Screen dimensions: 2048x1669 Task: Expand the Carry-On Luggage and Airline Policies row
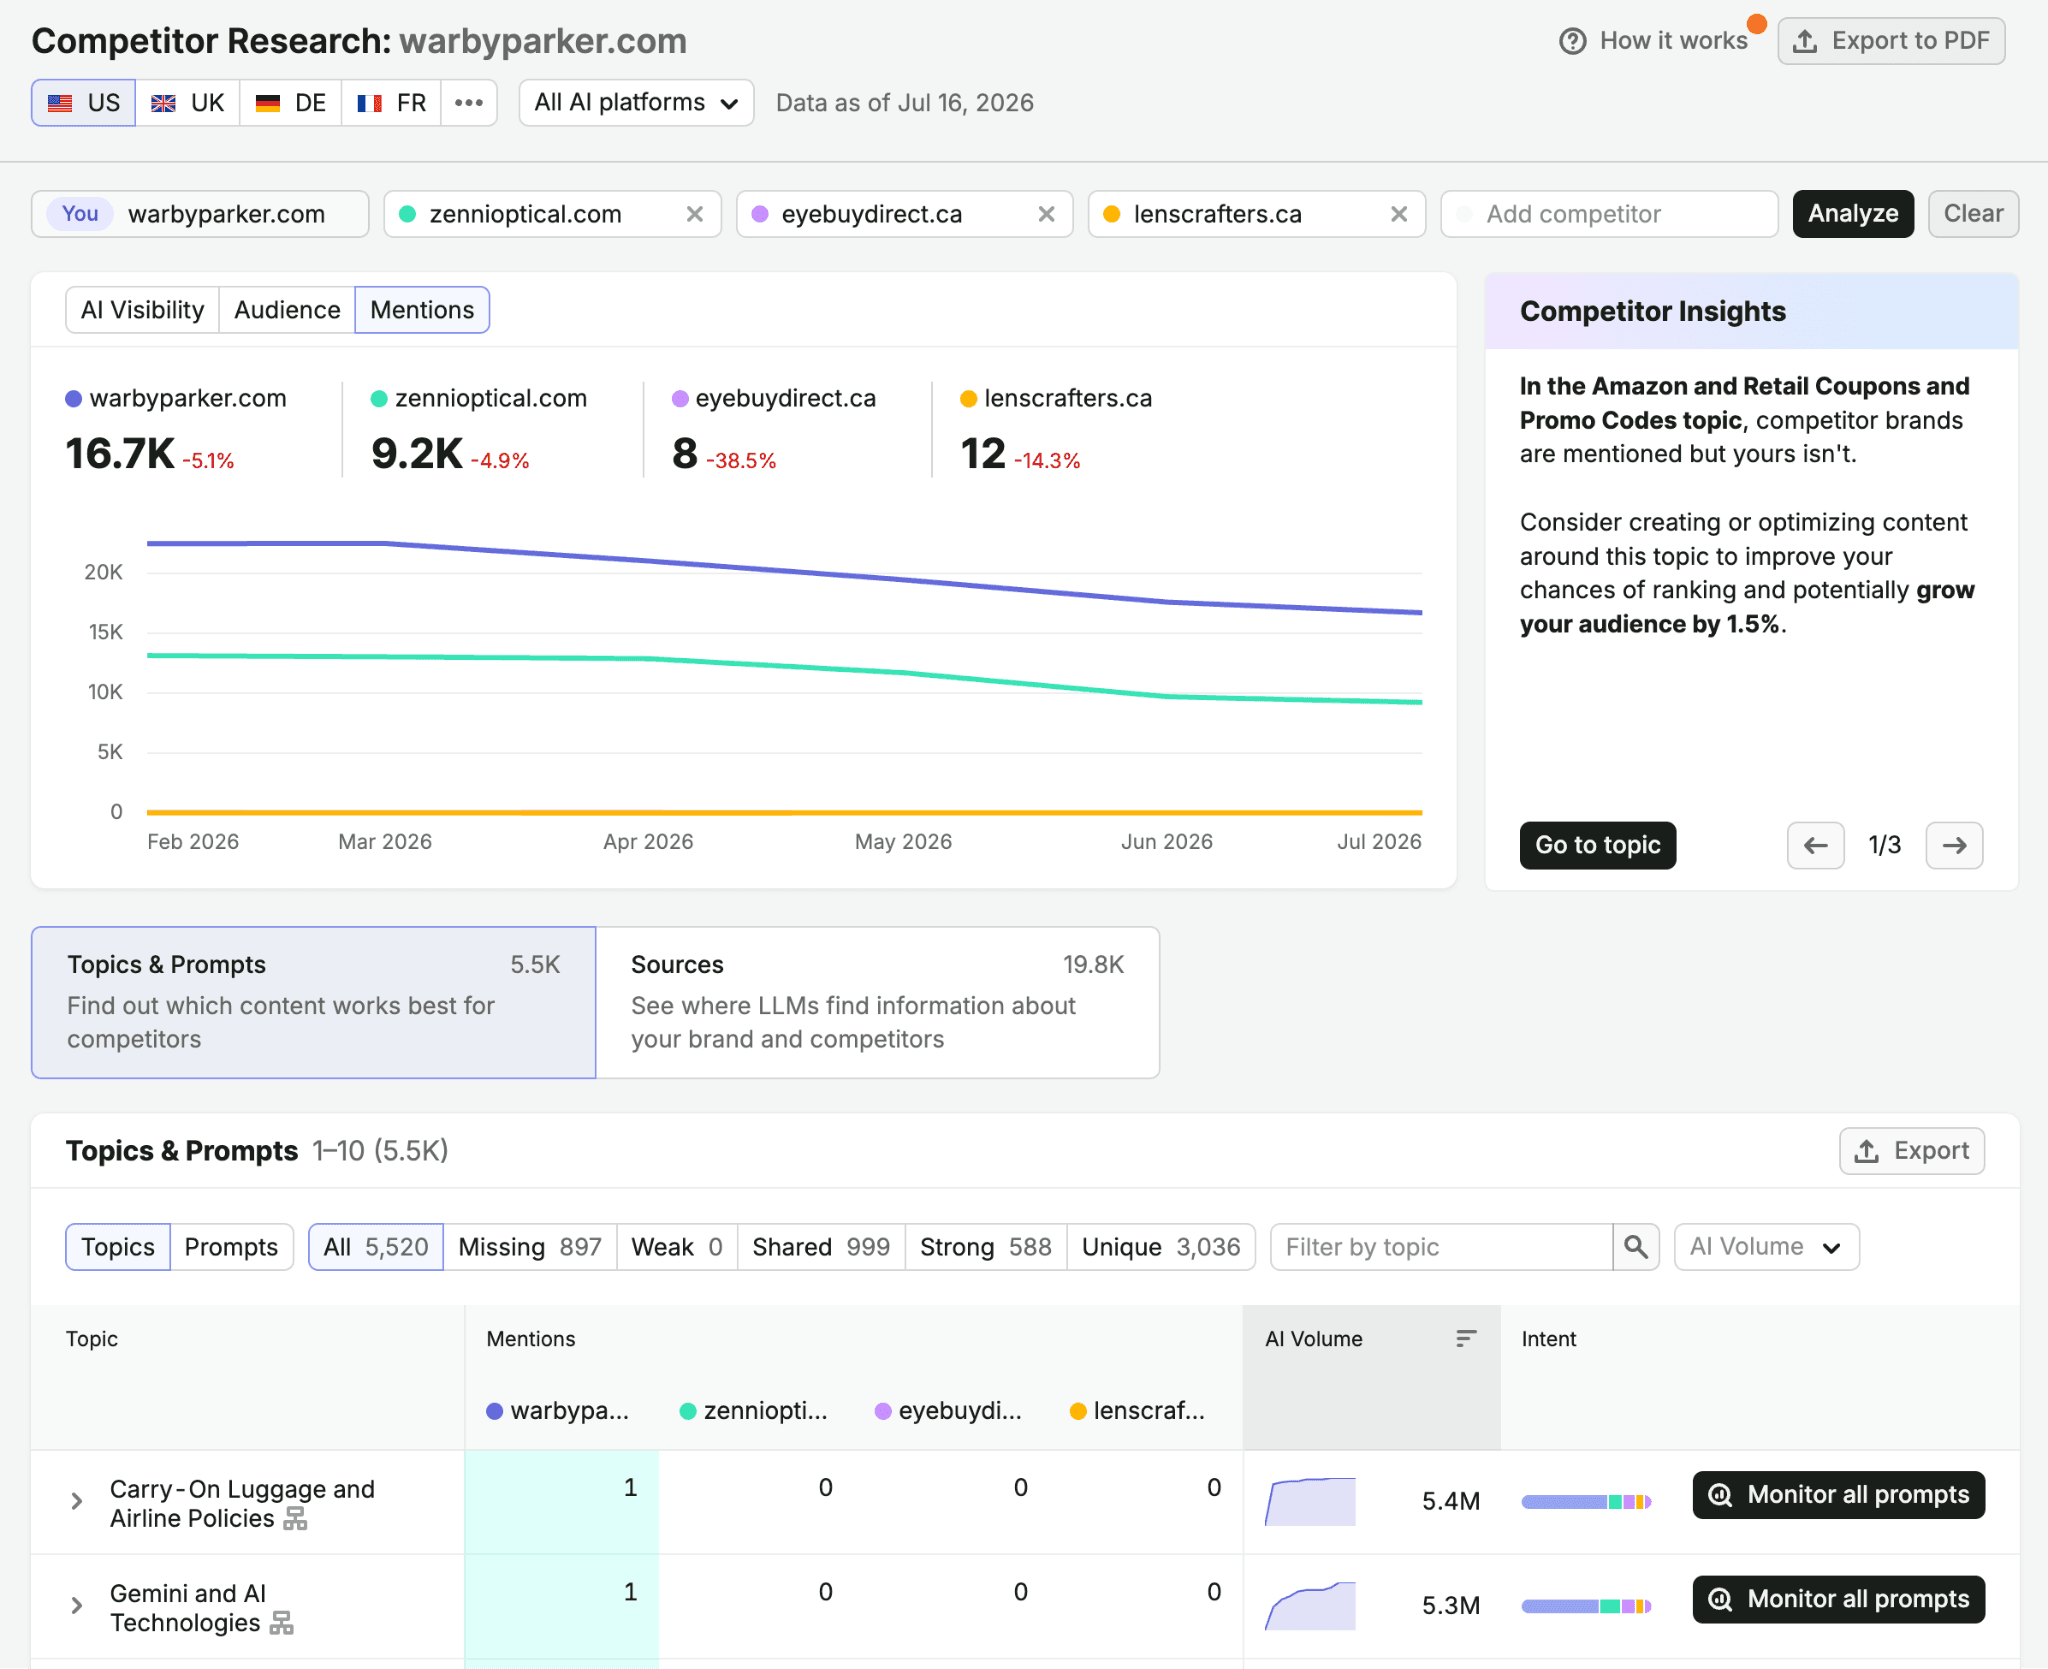pos(77,1501)
